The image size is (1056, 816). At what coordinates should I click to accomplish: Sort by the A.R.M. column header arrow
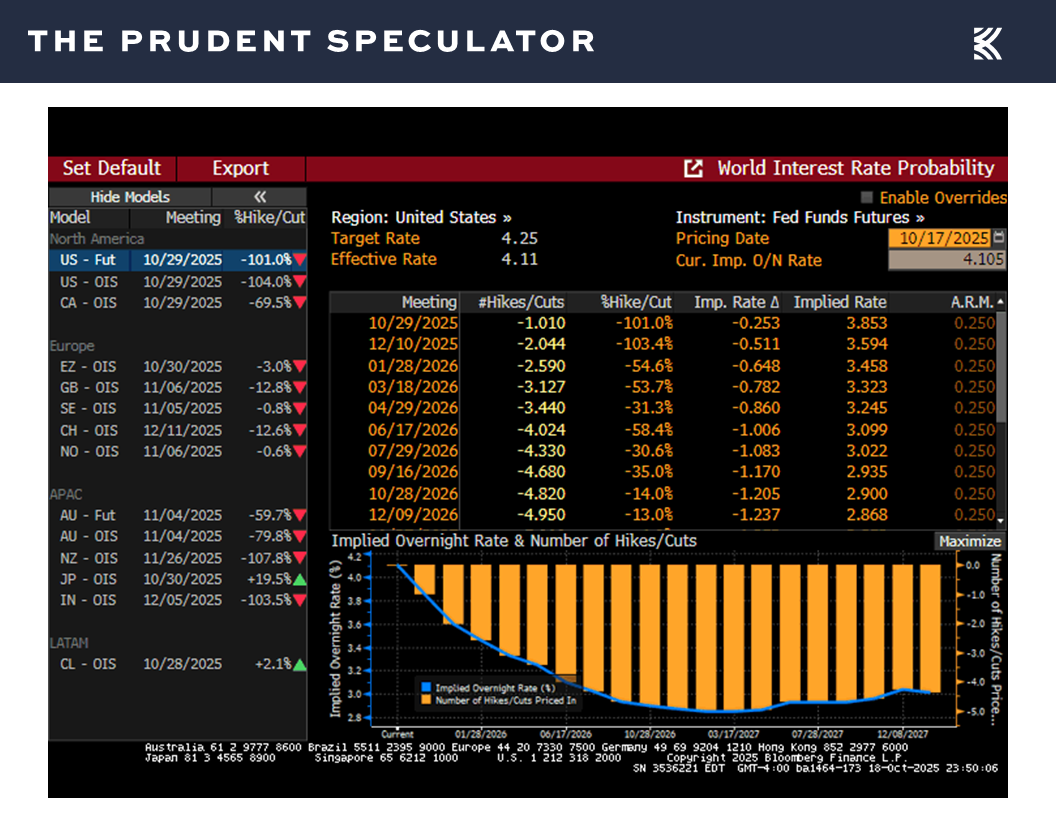(x=1000, y=302)
